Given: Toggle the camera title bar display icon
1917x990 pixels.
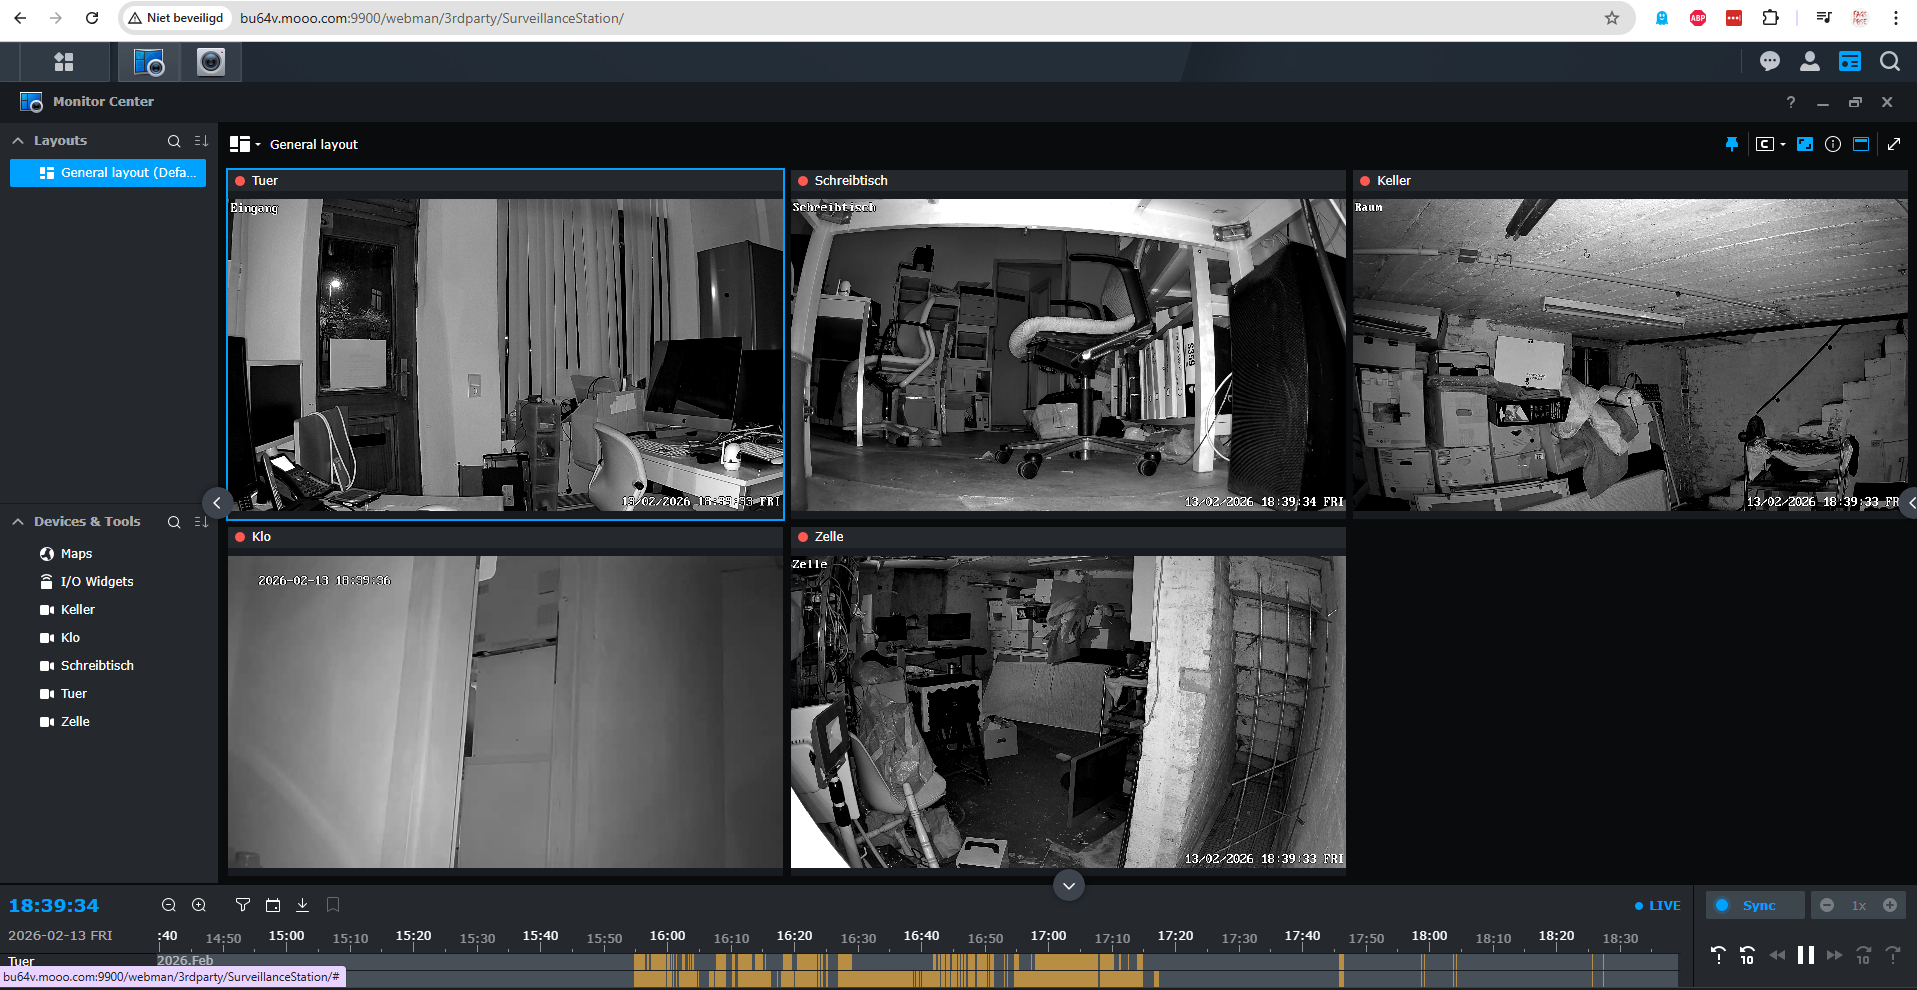Looking at the screenshot, I should pos(1861,144).
